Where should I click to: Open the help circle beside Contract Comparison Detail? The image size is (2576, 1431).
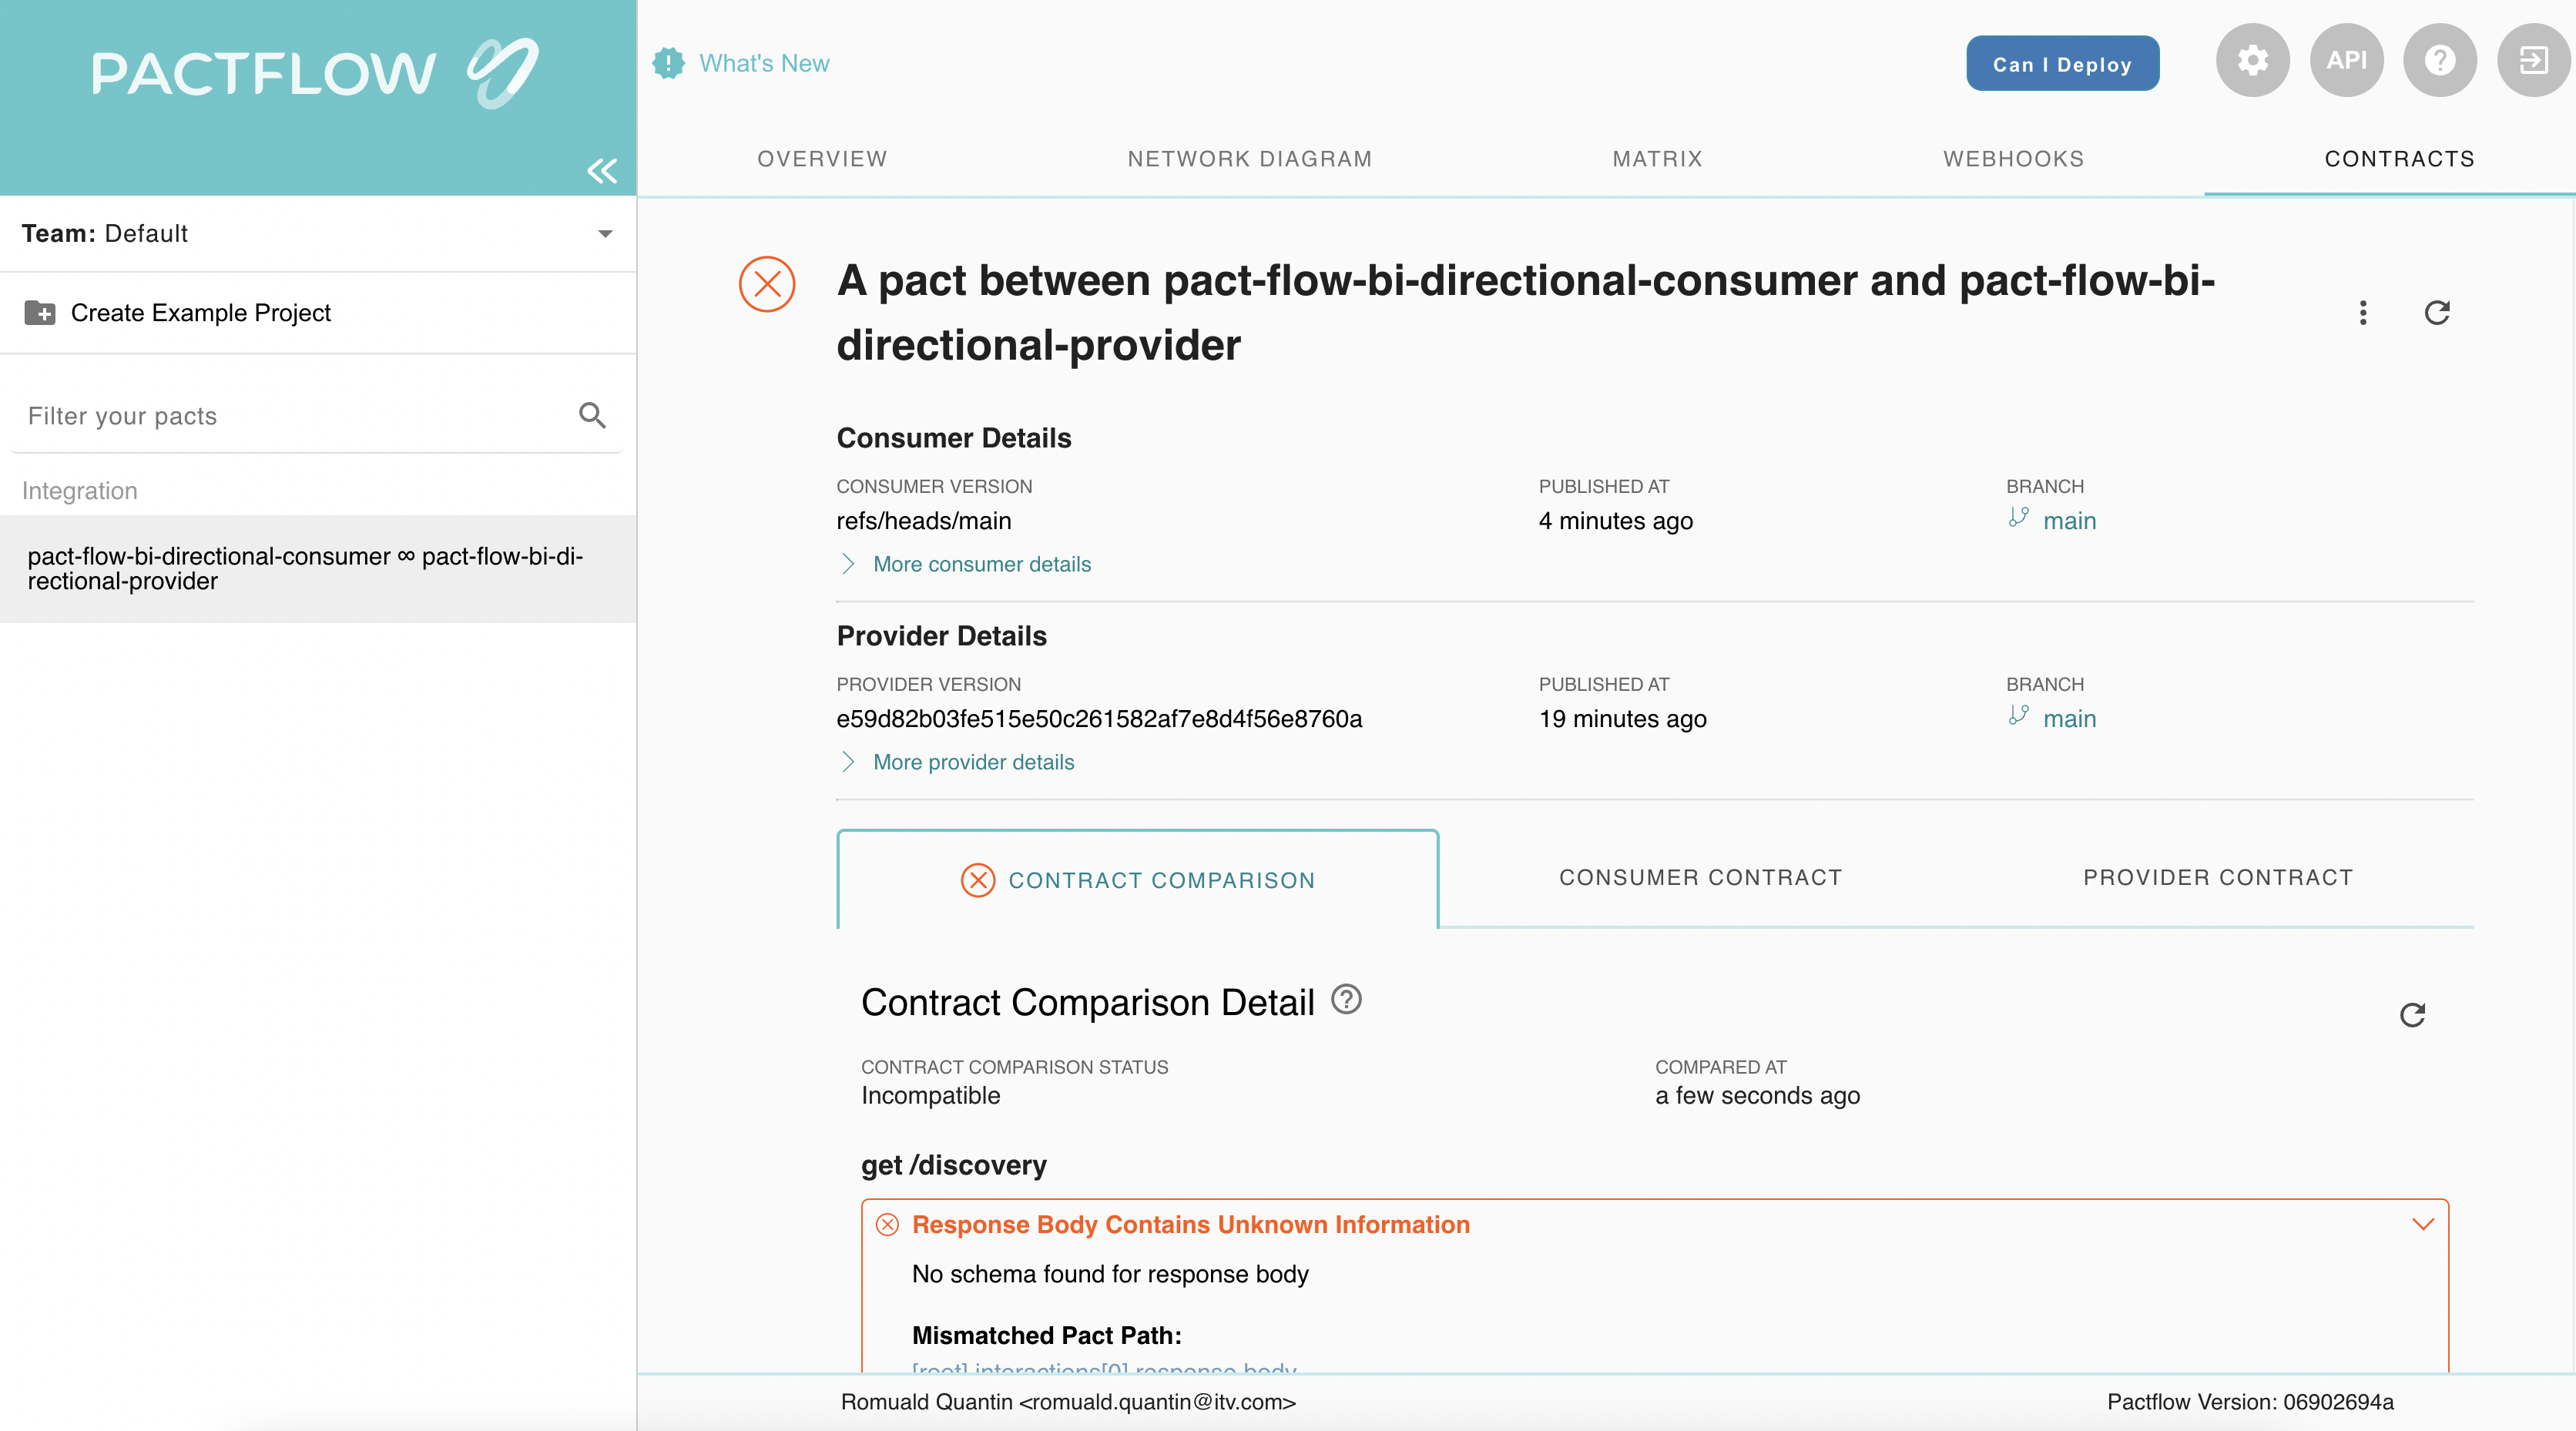(x=1346, y=1000)
